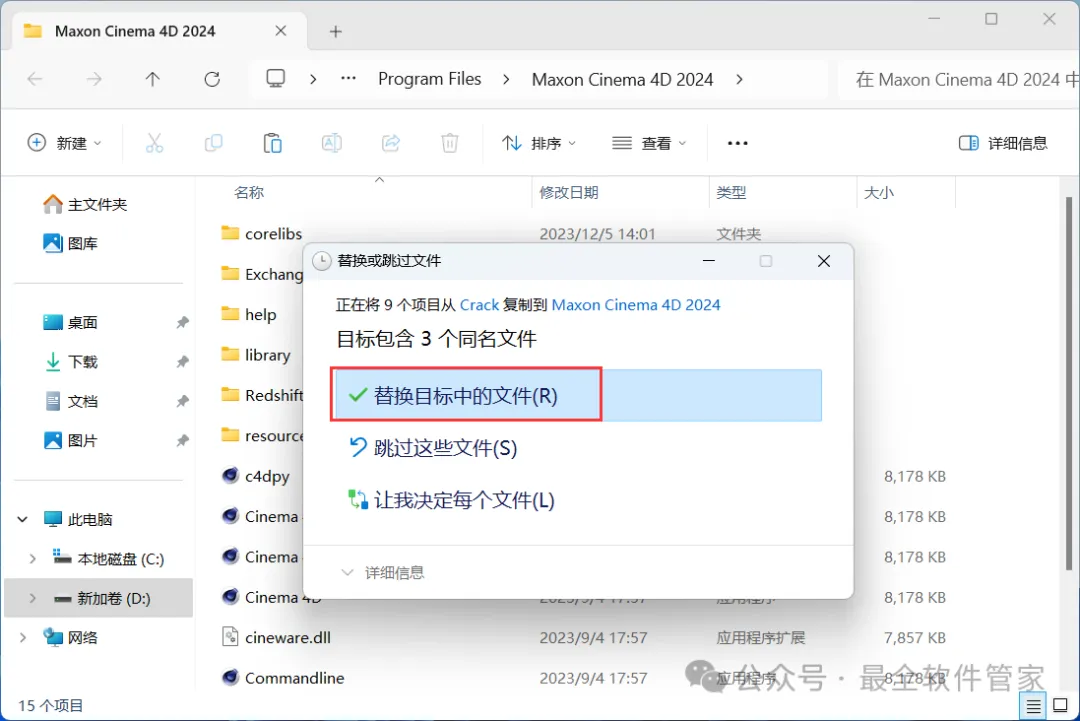The width and height of the screenshot is (1080, 721).
Task: Open Desktop in sidebar
Action: pyautogui.click(x=70, y=322)
